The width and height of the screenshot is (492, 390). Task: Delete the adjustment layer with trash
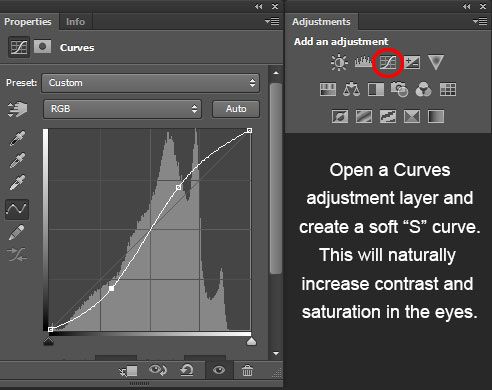247,370
